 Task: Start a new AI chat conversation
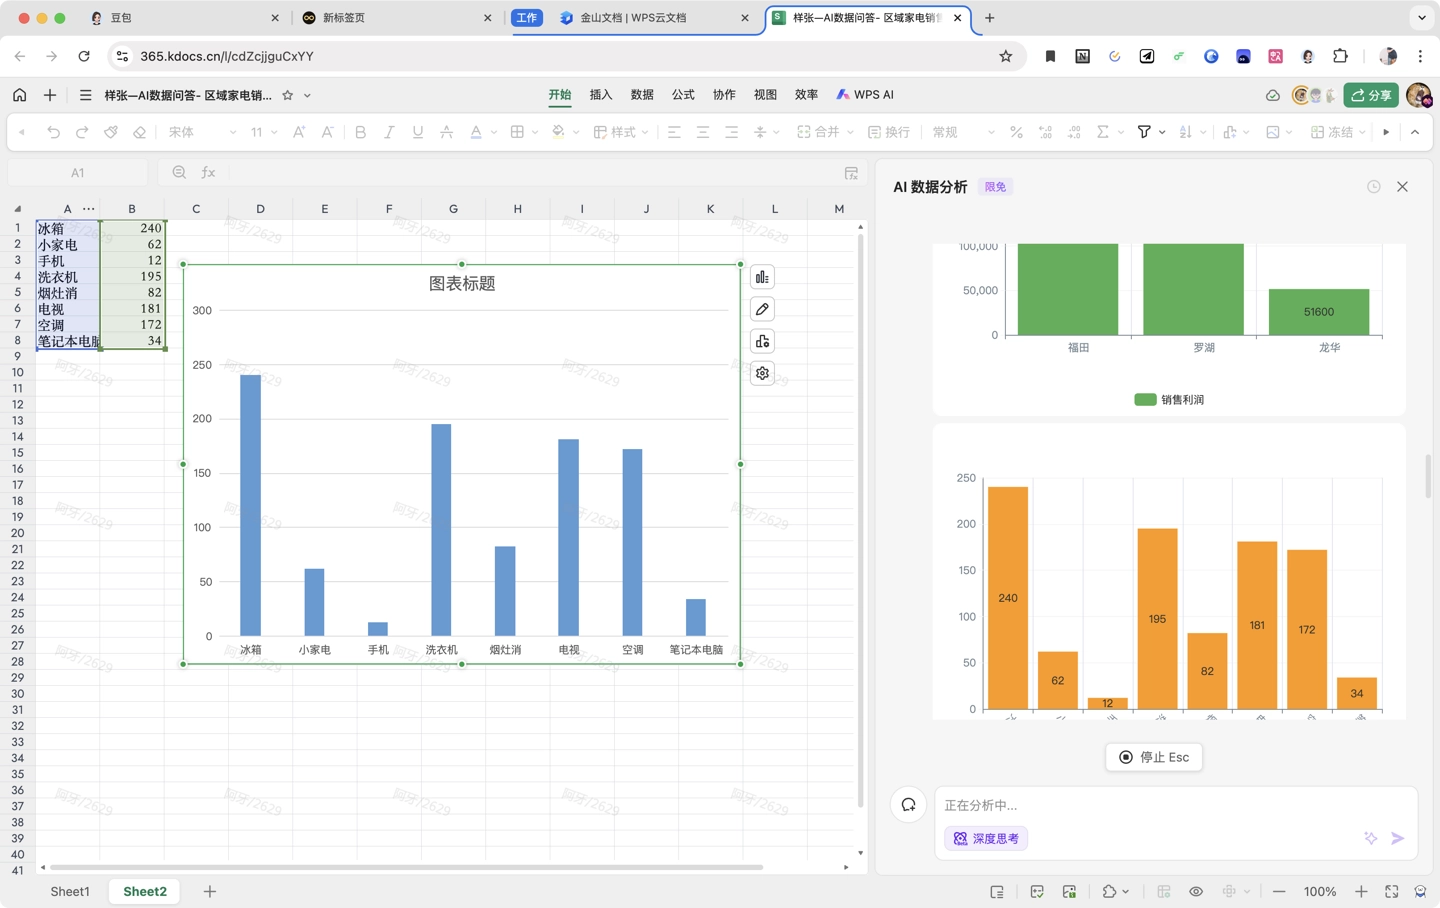pyautogui.click(x=908, y=805)
